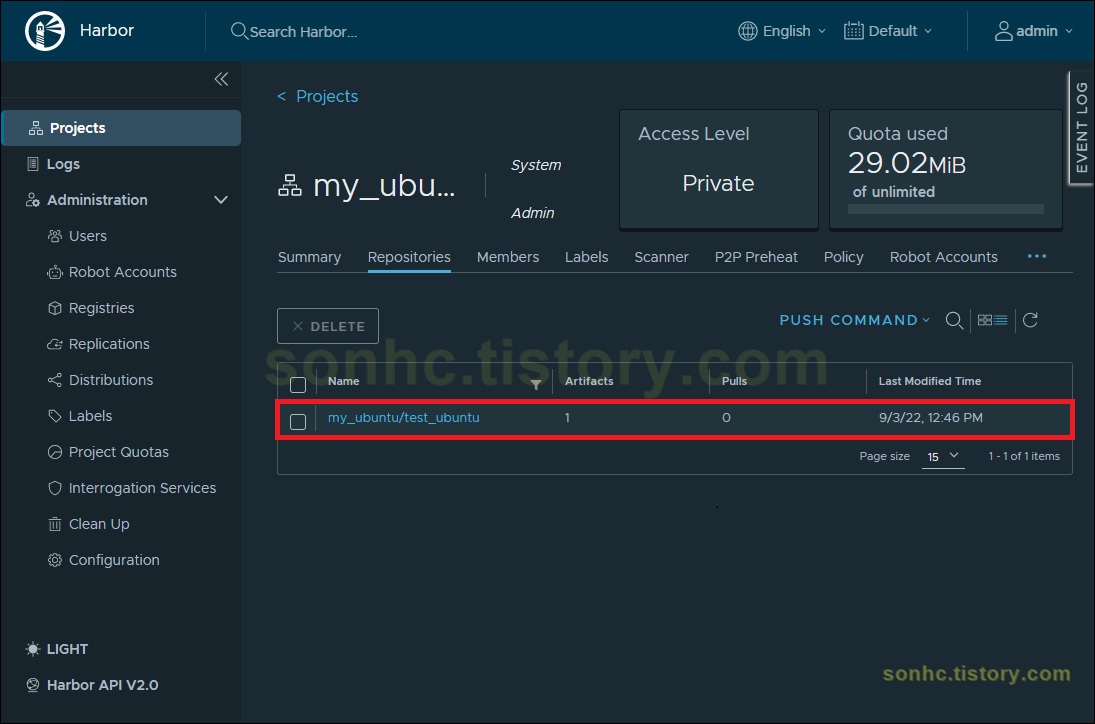Click the DELETE button

(328, 326)
